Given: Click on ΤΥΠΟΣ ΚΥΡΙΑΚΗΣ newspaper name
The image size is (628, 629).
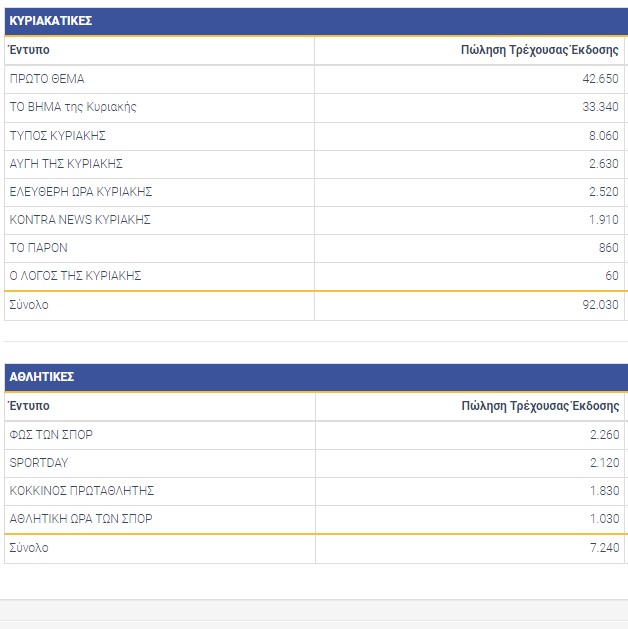Looking at the screenshot, I should pos(58,135).
